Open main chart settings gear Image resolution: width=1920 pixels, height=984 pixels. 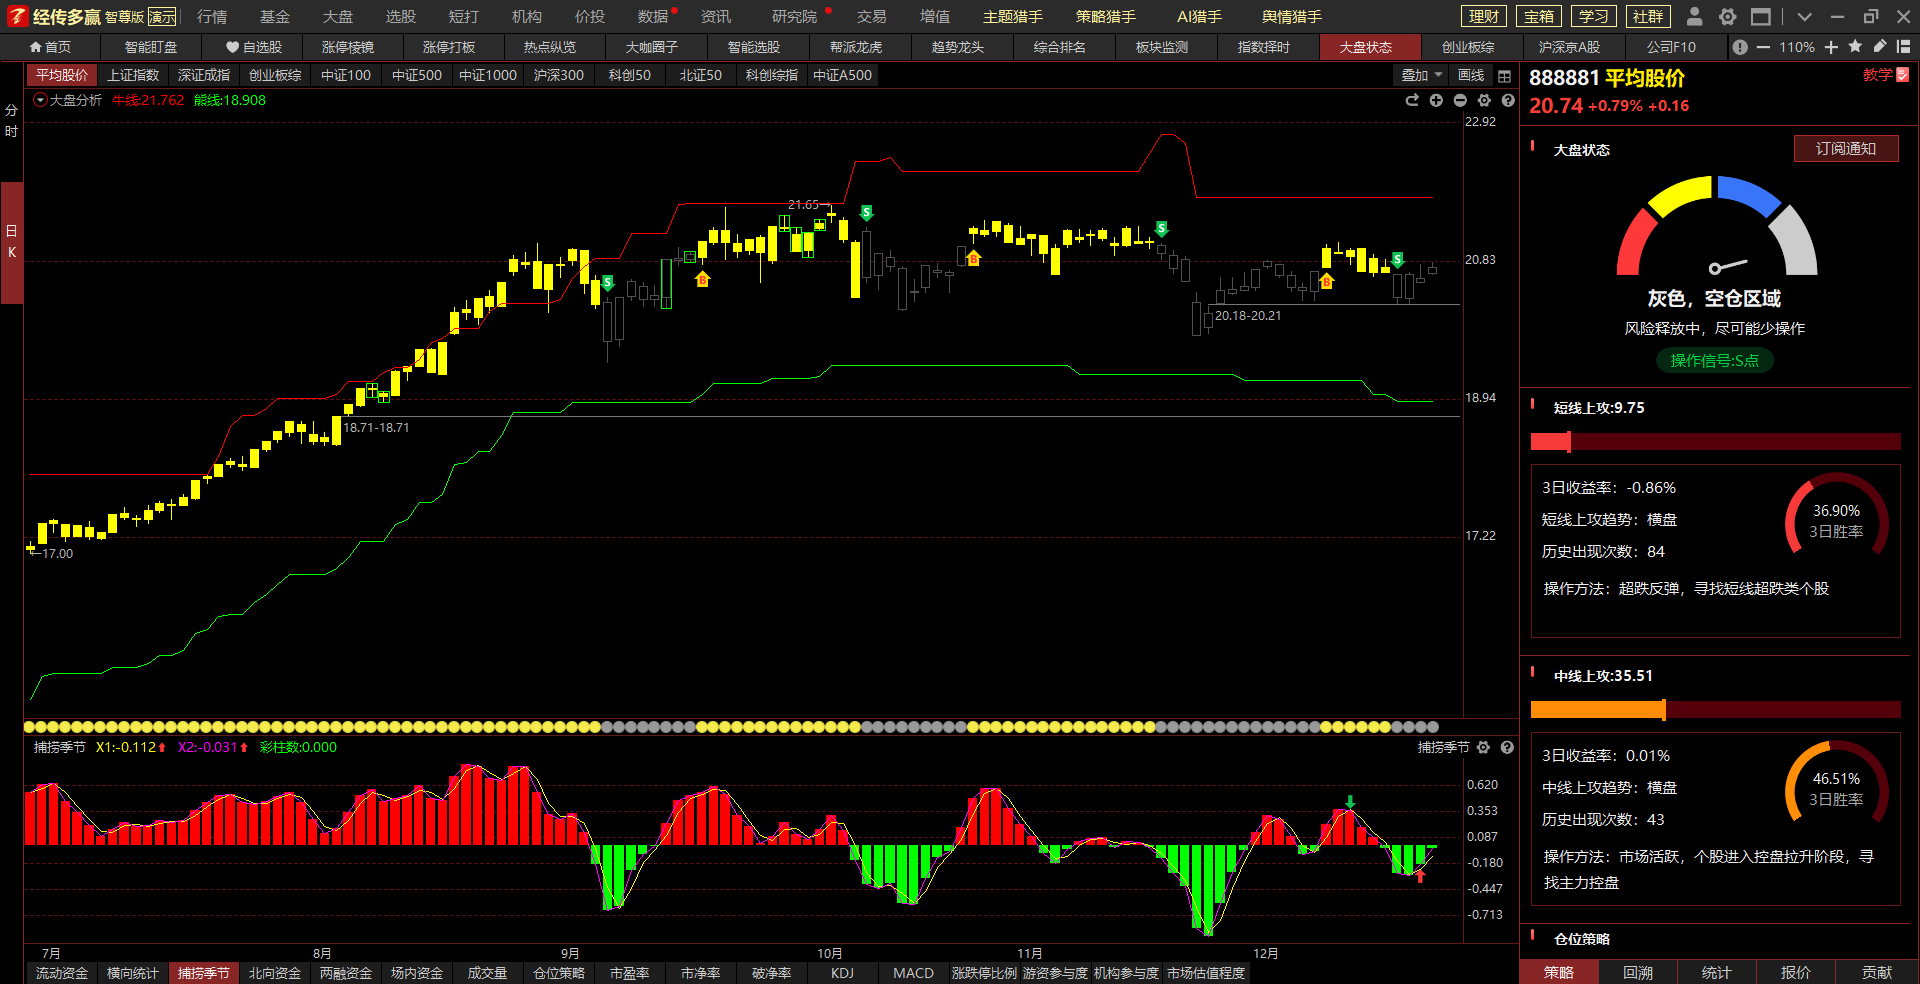(1484, 101)
